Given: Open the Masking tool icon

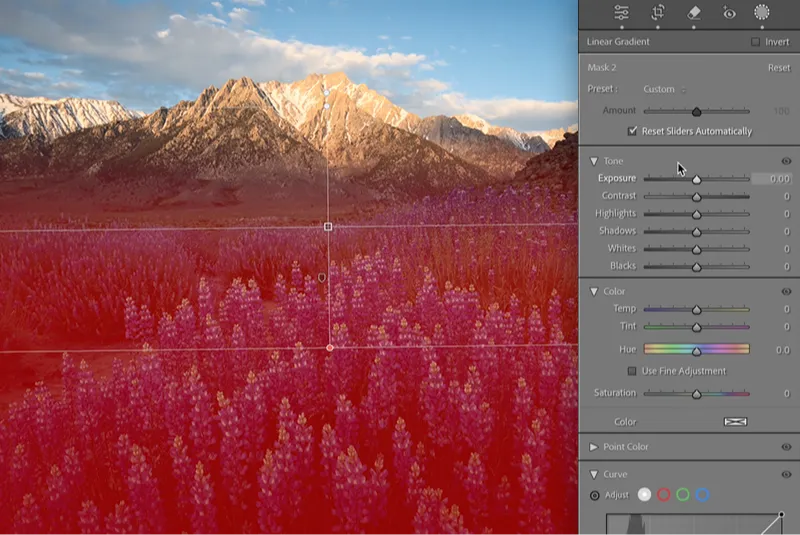Looking at the screenshot, I should click(762, 12).
